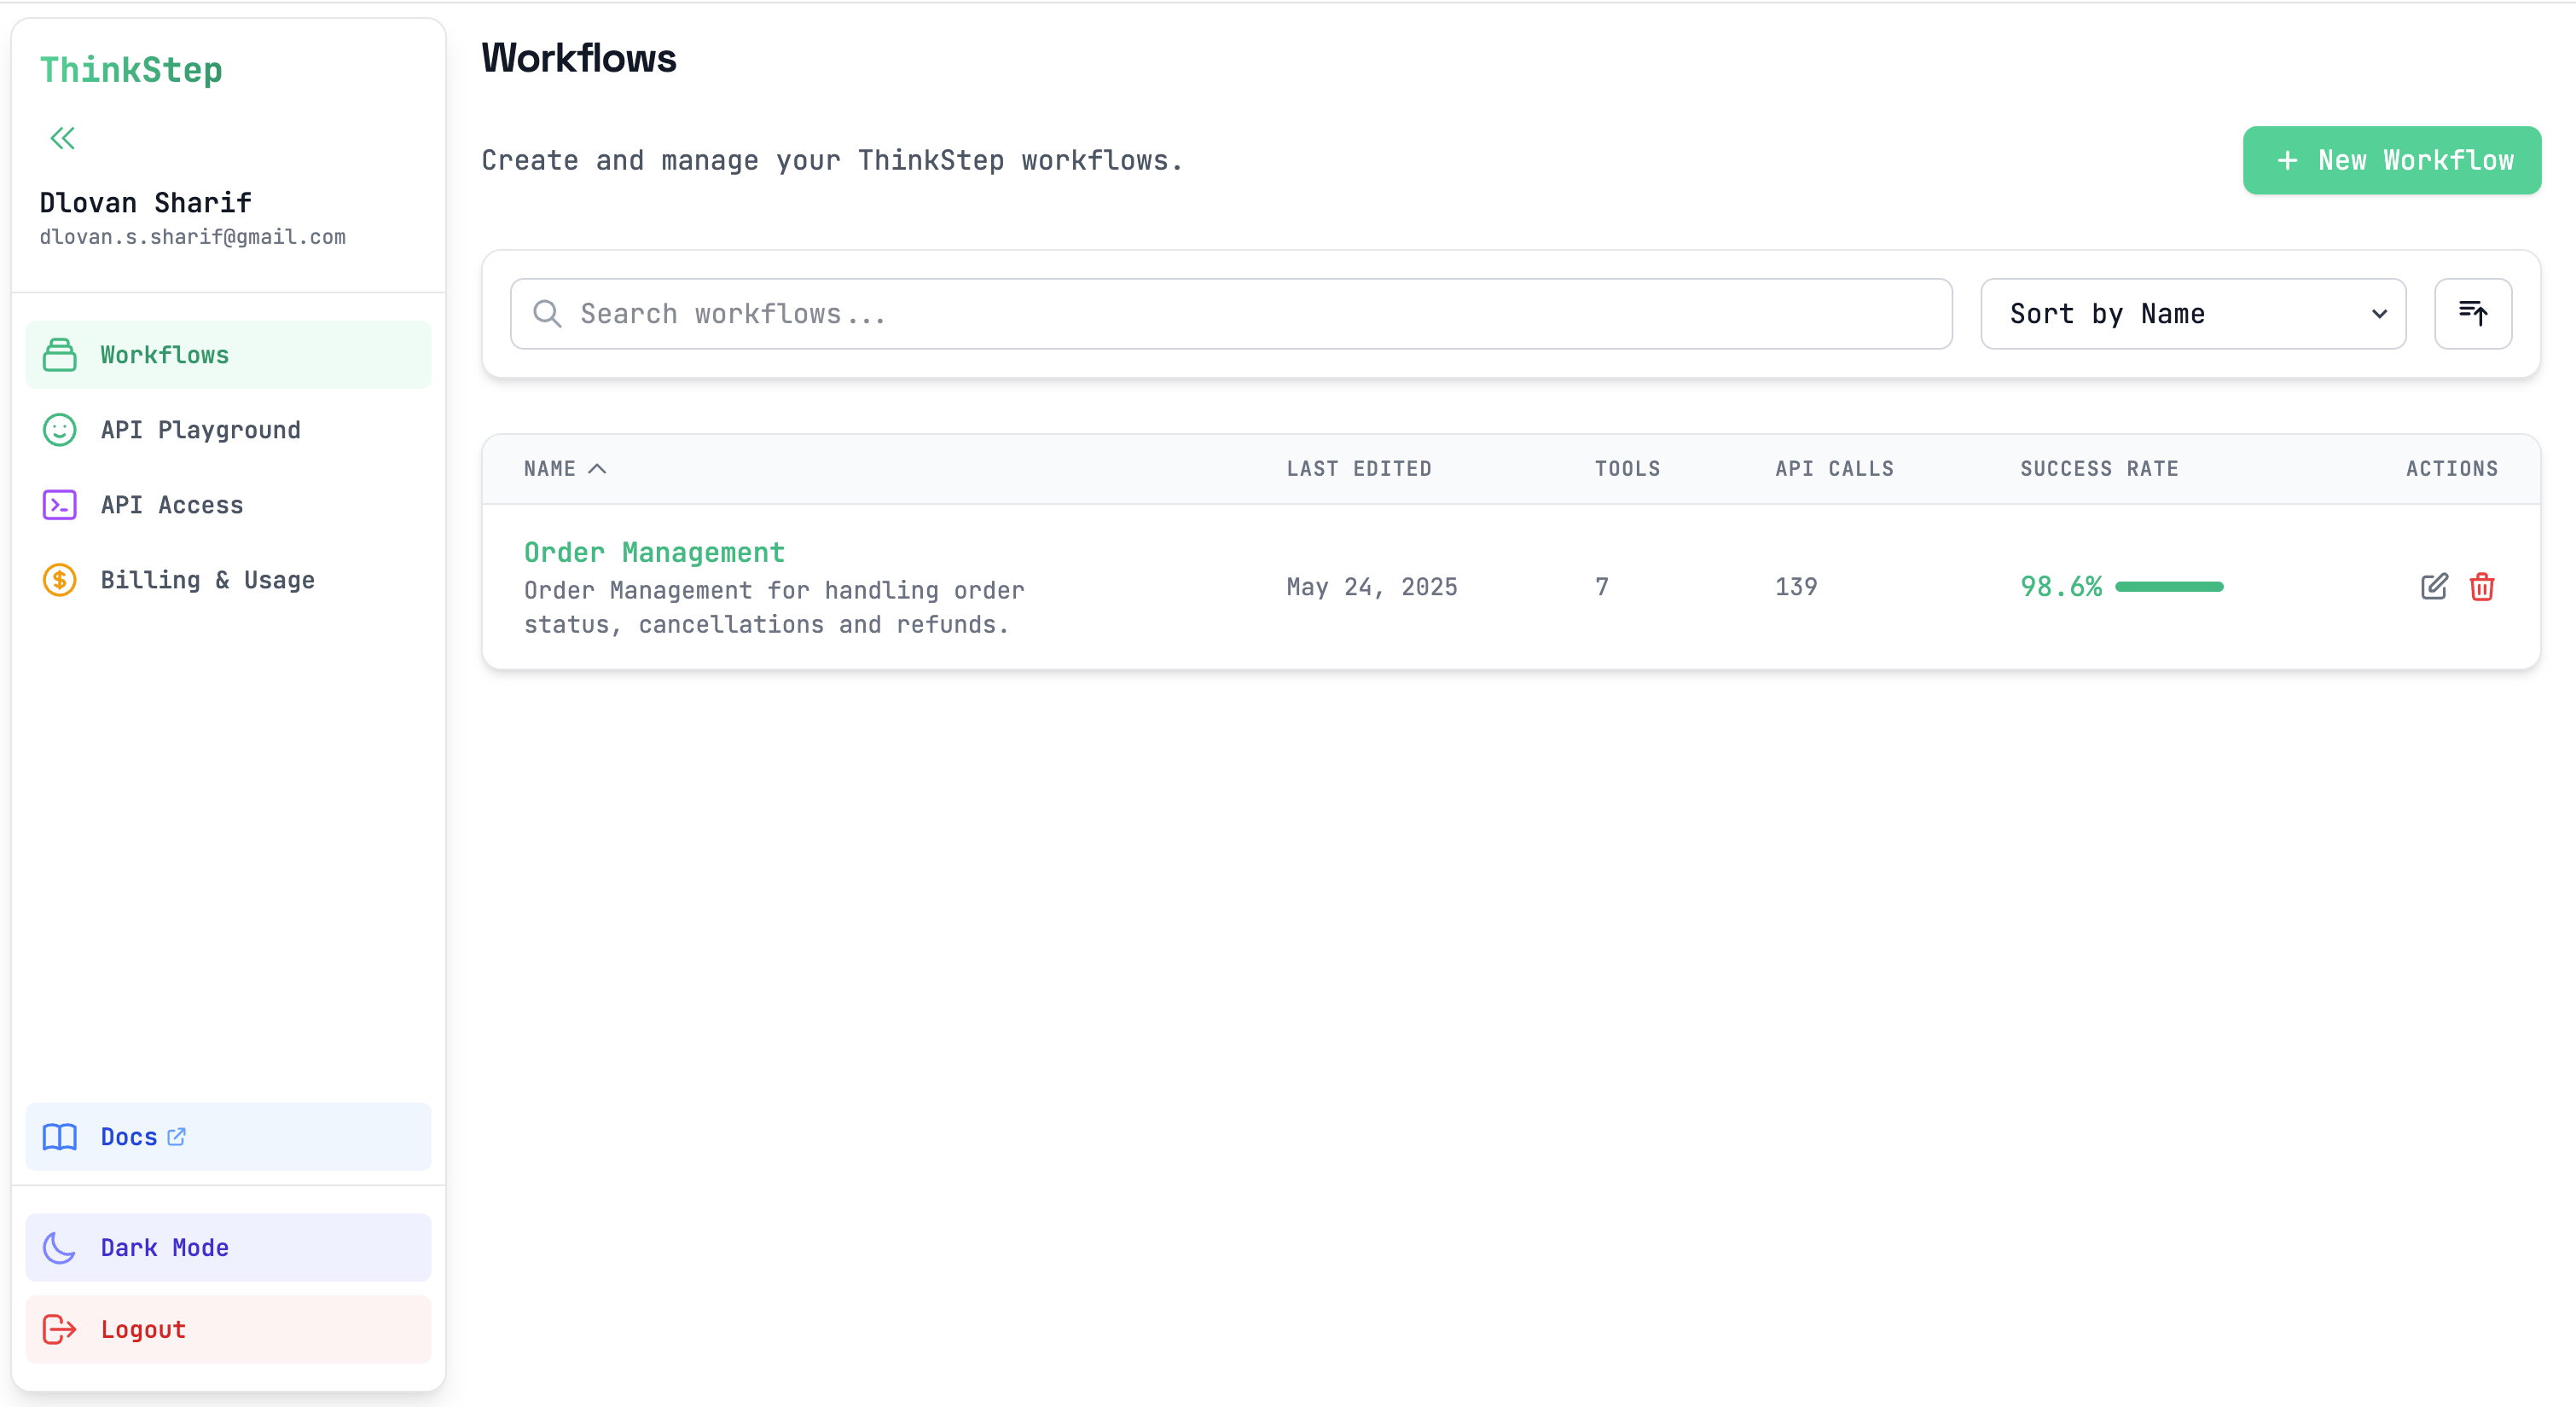Screen dimensions: 2576x1407
Task: Sort by the NAME column header arrow
Action: [597, 469]
